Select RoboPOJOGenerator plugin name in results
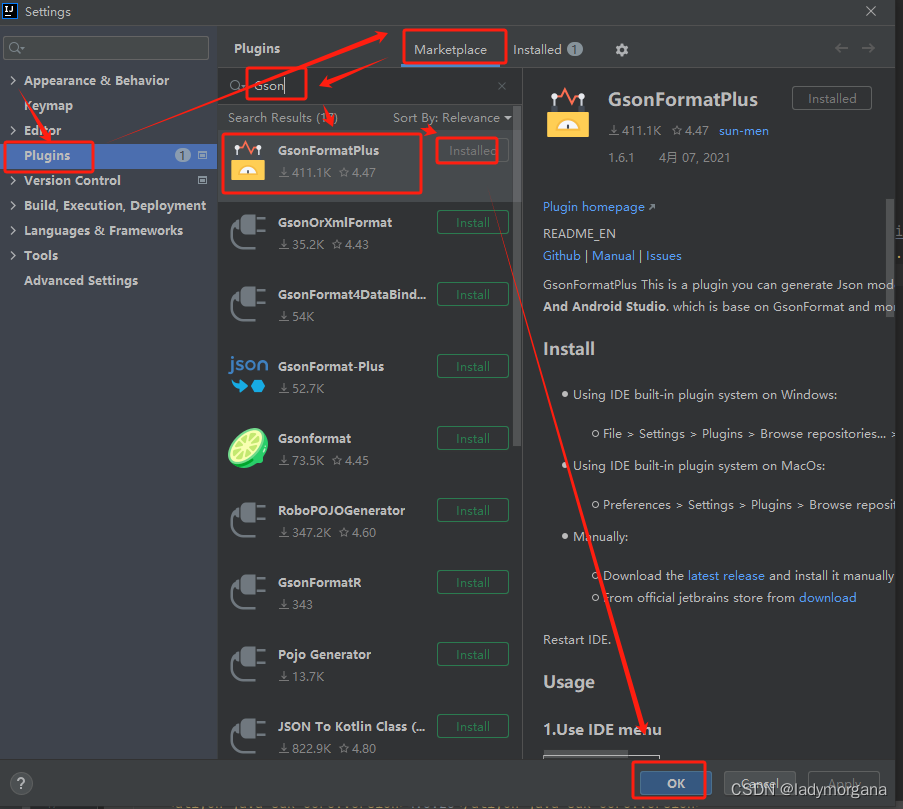The width and height of the screenshot is (903, 809). (341, 510)
